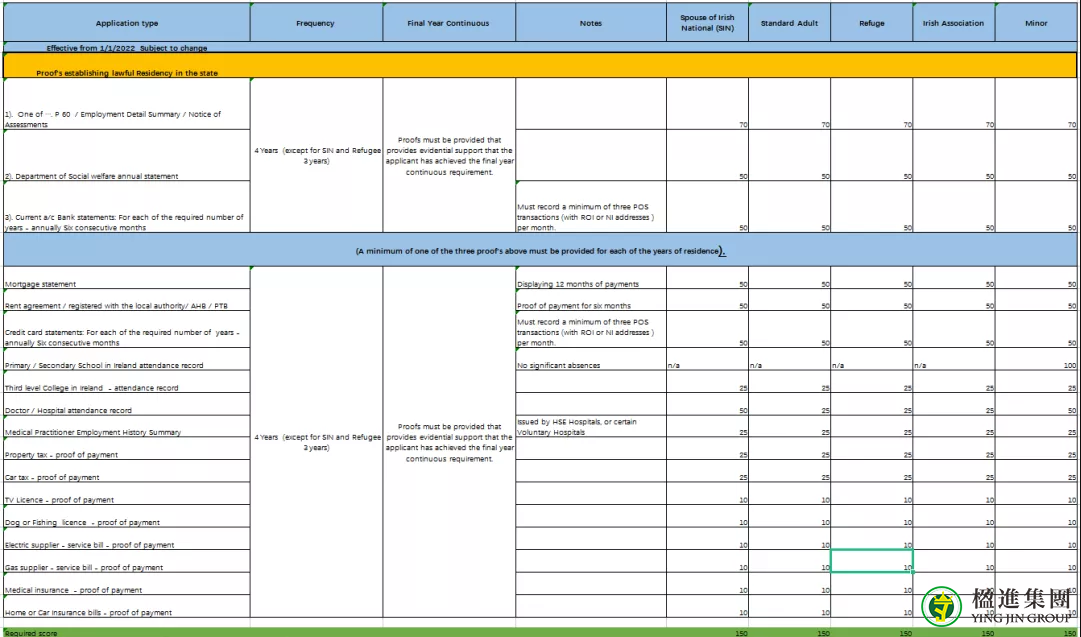Select "Department of Social welfare annual statement" cell

(127, 156)
